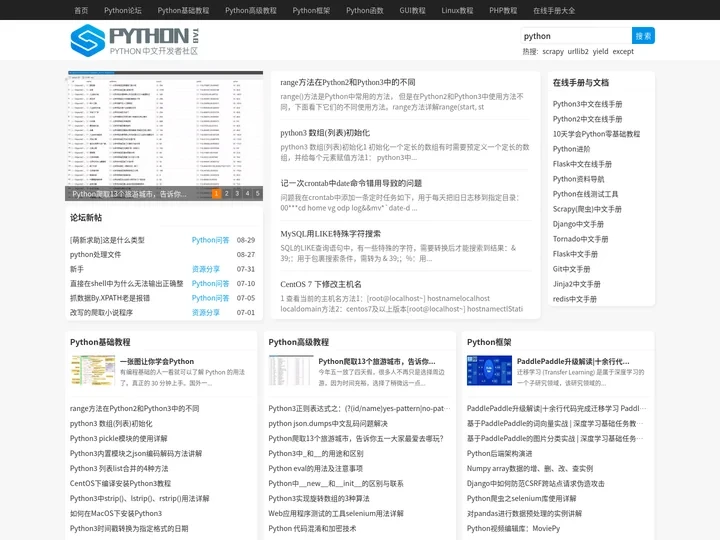Open featured title 一张图让你学会Python

coord(157,361)
